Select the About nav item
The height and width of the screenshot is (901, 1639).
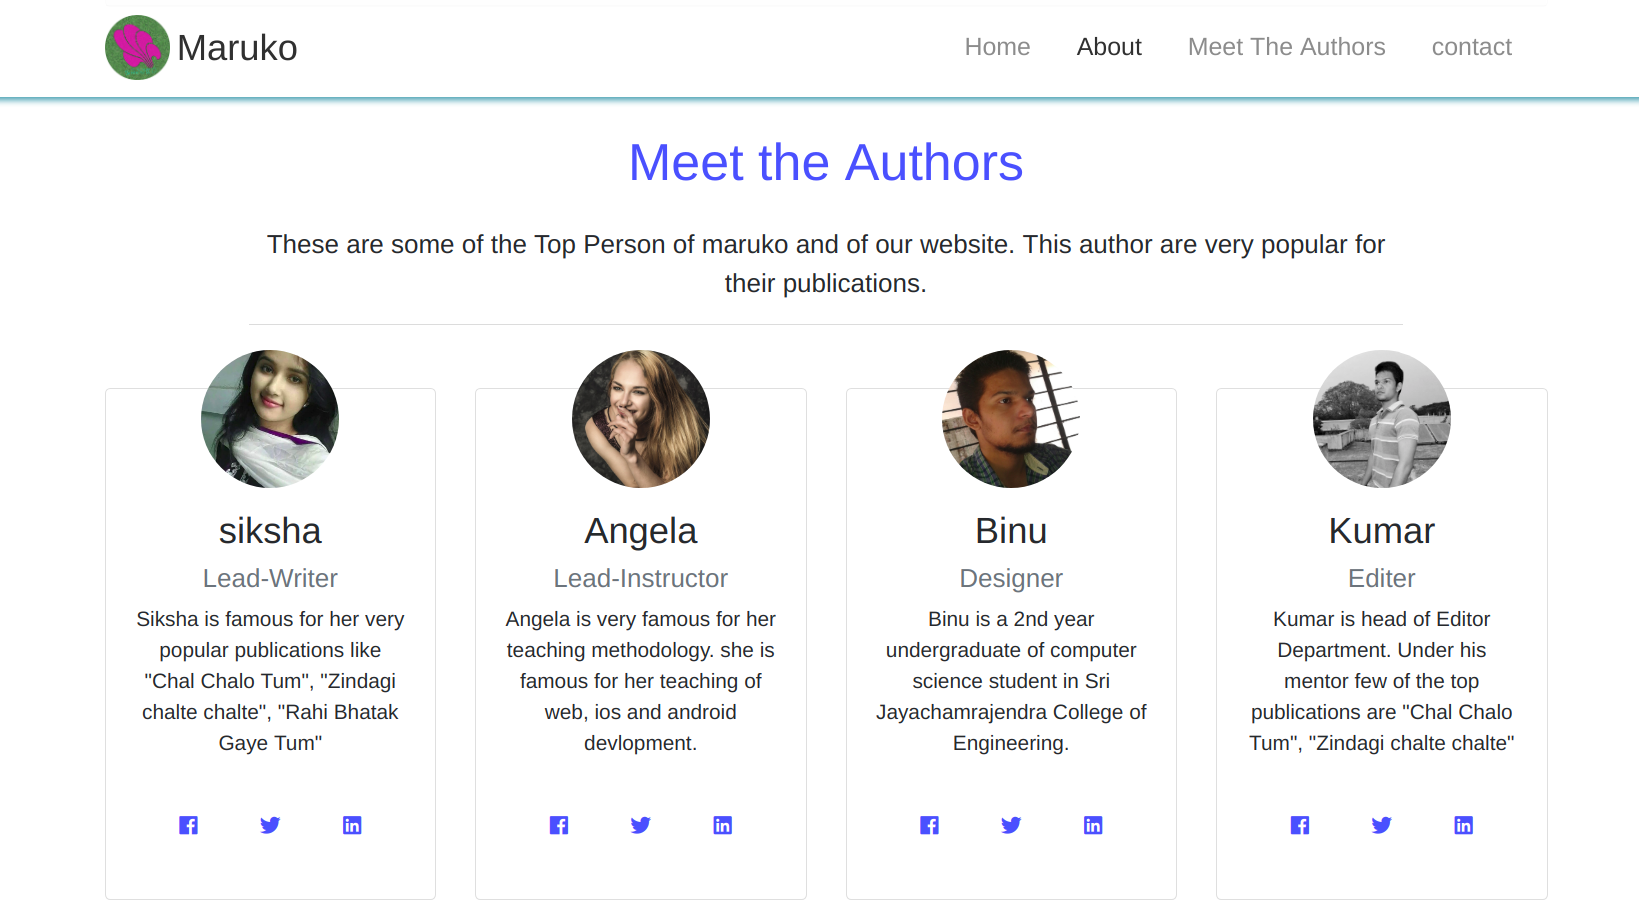pos(1109,47)
